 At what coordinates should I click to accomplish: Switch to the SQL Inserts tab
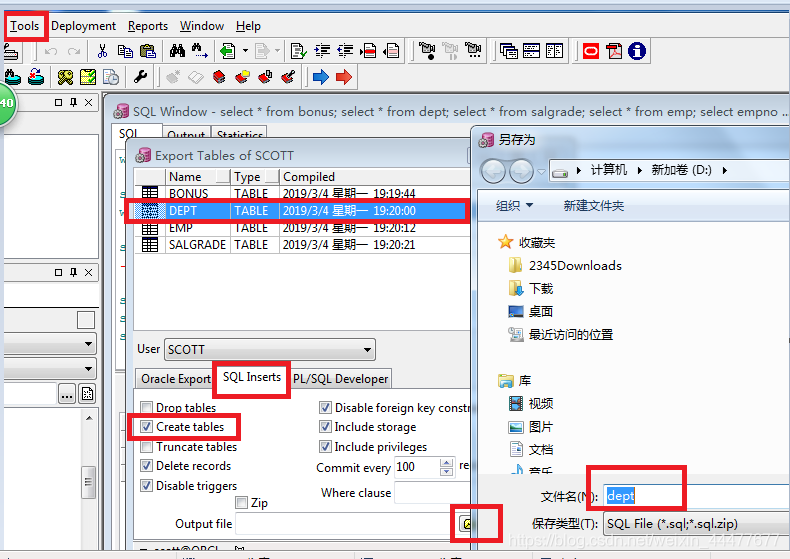pos(252,377)
